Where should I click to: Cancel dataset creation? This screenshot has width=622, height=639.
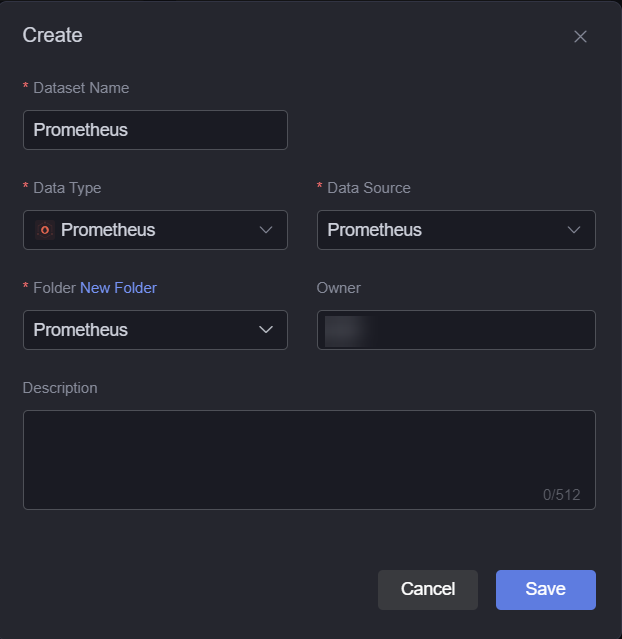click(x=428, y=590)
